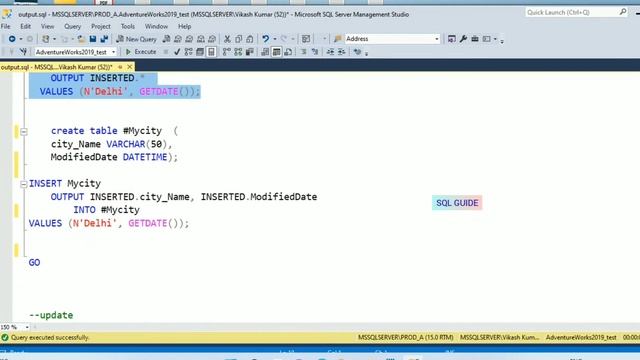Click the GO keyword in editor
This screenshot has width=640, height=360.
click(x=34, y=262)
